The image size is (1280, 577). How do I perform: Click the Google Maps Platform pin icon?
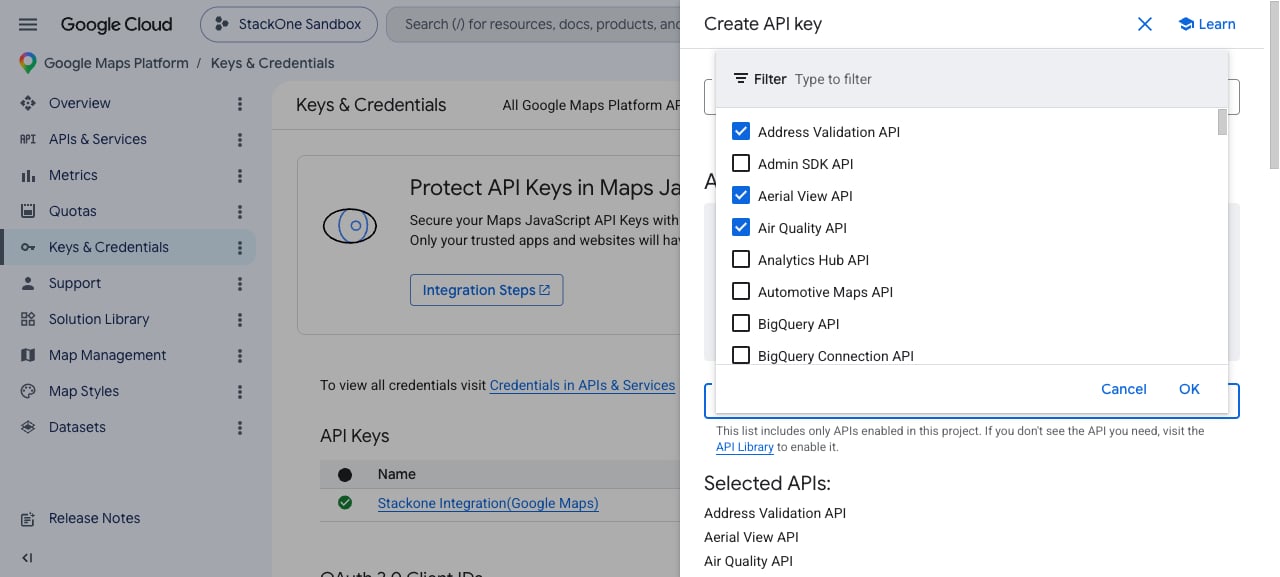(x=28, y=63)
